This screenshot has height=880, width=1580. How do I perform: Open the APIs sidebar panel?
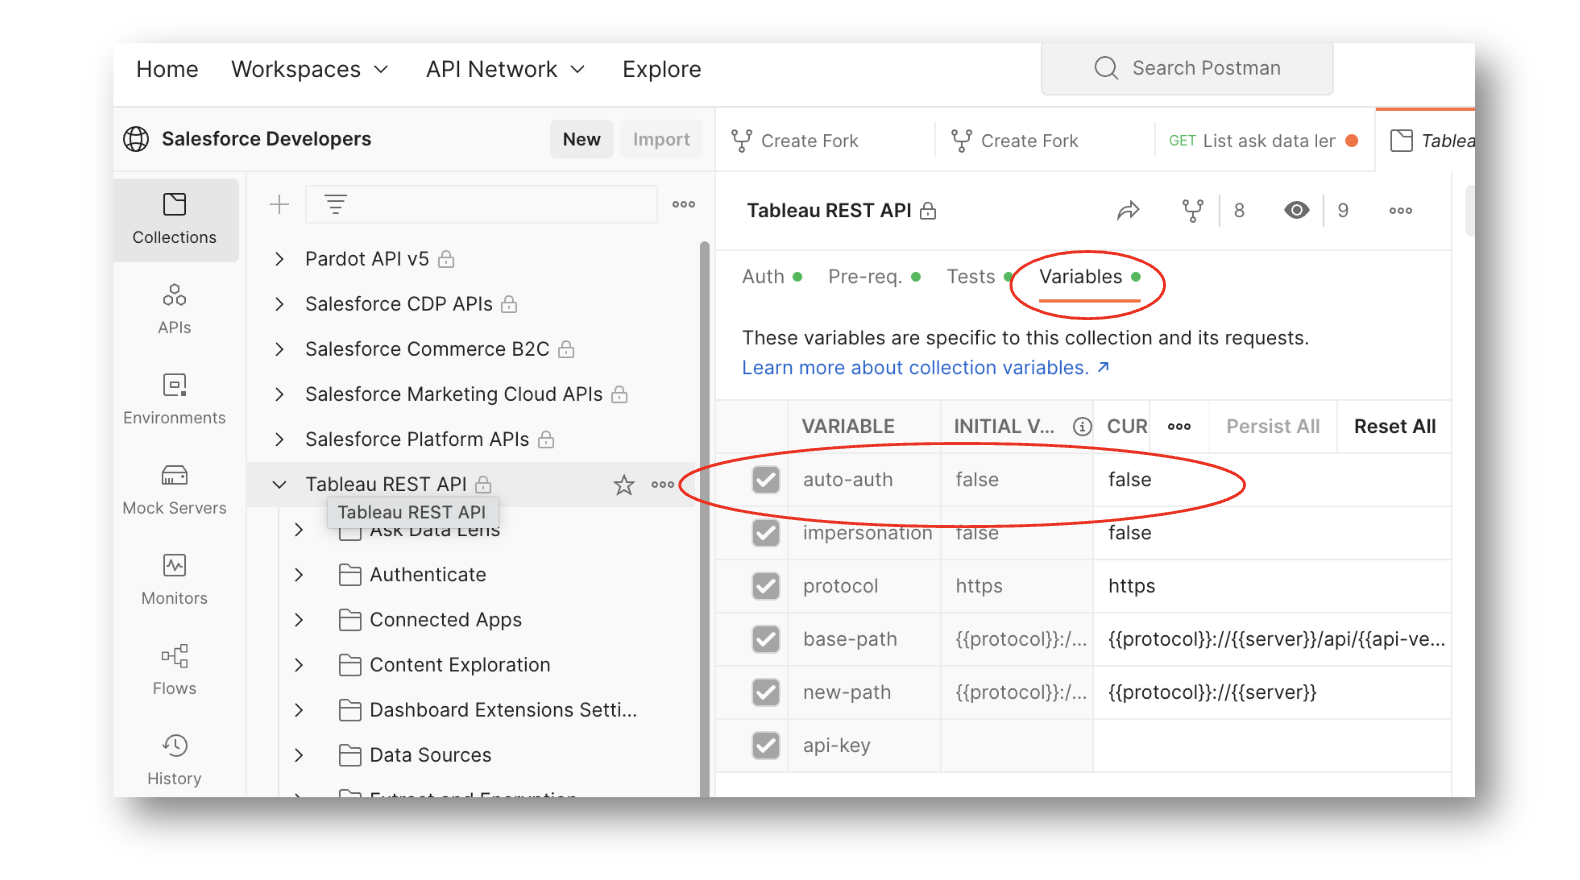click(x=175, y=309)
